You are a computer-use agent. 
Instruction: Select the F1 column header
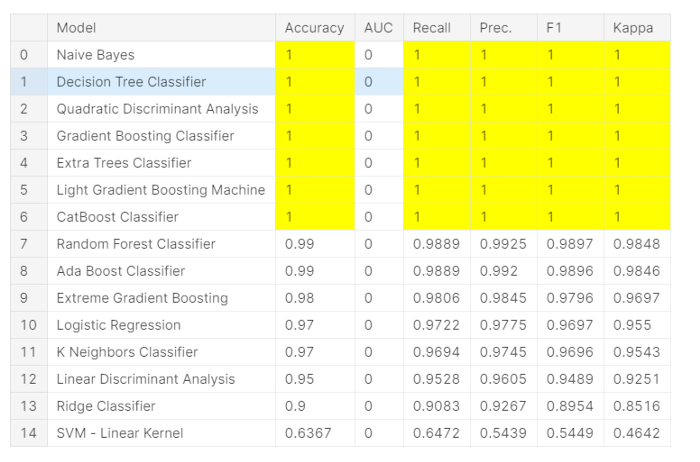(555, 28)
